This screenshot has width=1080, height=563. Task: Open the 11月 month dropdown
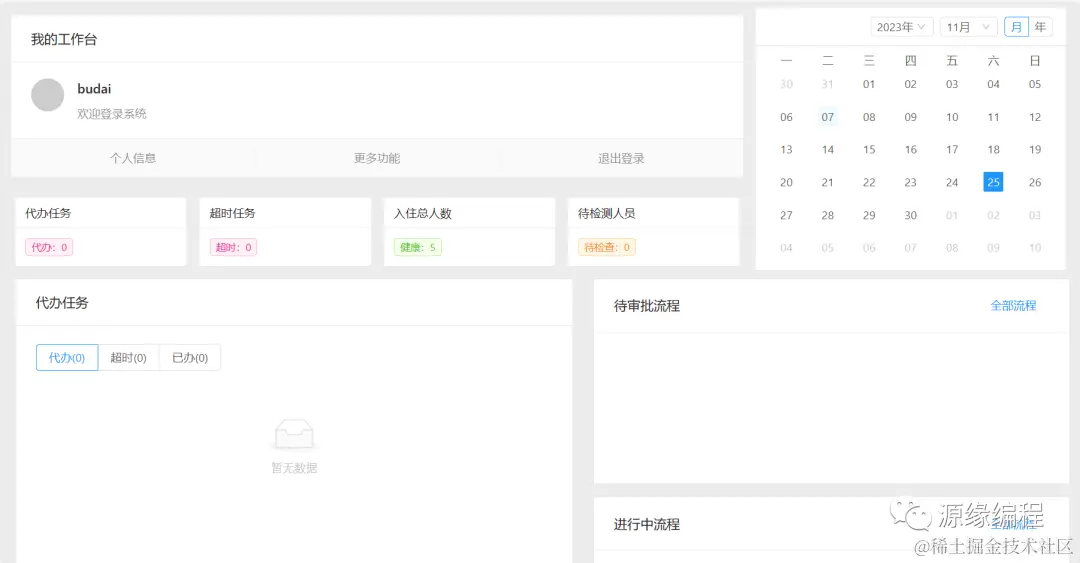(968, 27)
